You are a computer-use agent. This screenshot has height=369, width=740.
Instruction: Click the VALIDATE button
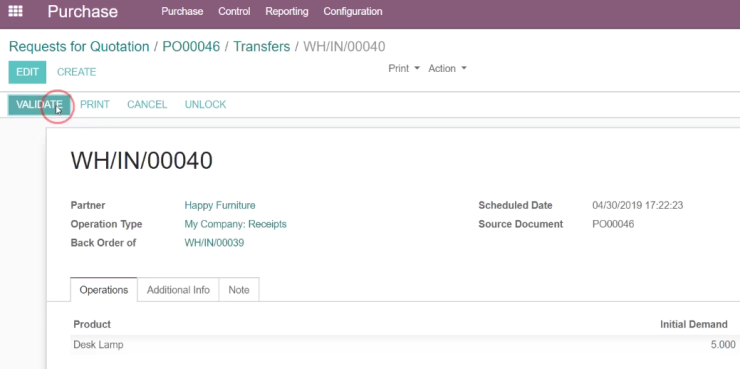[x=39, y=104]
